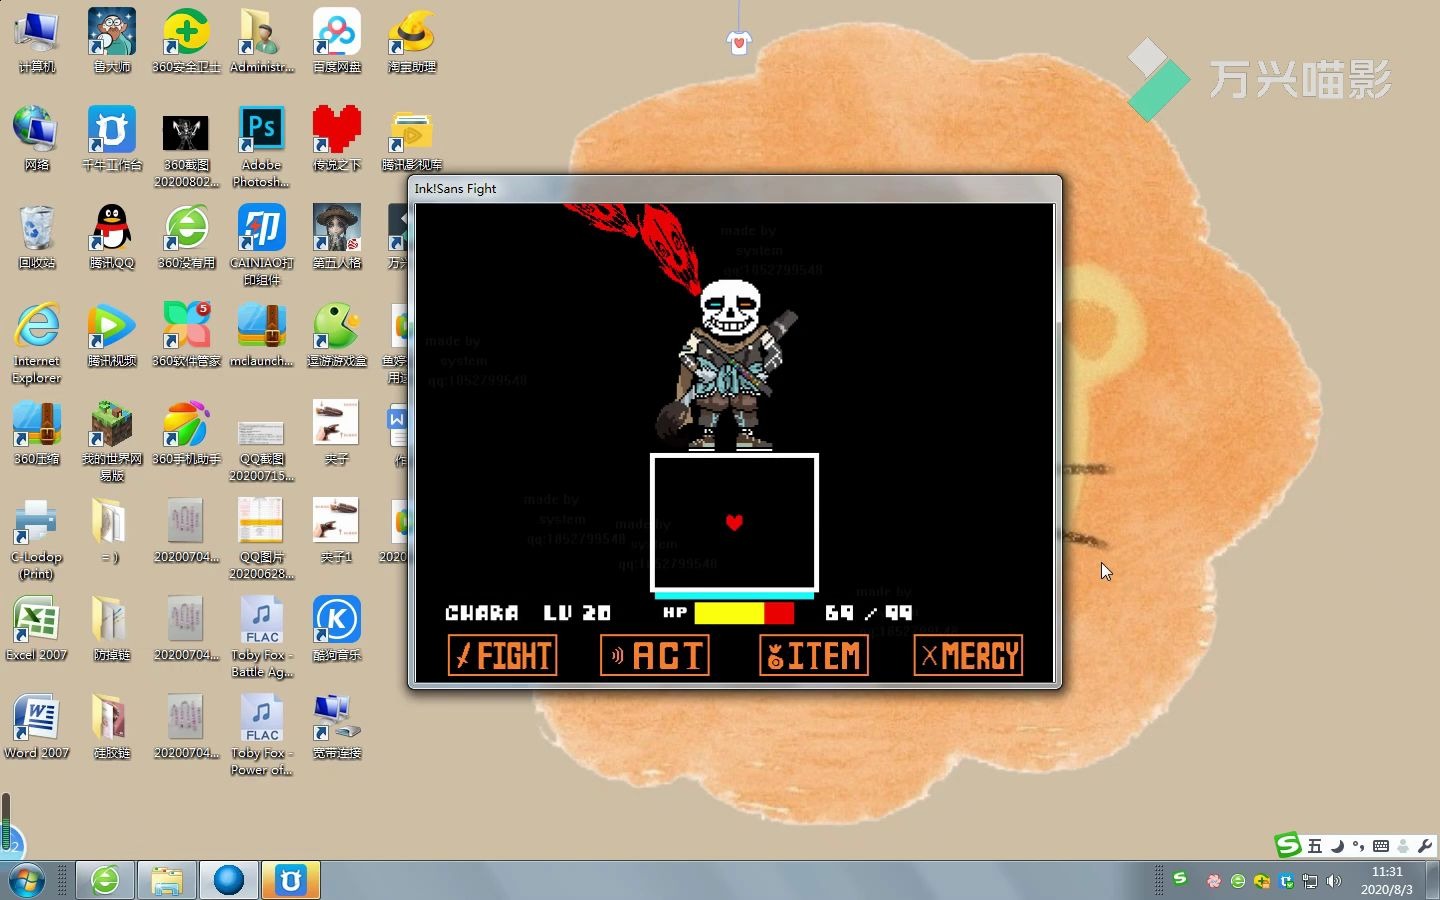
Task: Launch Word 2007 from the desktop
Action: [37, 728]
